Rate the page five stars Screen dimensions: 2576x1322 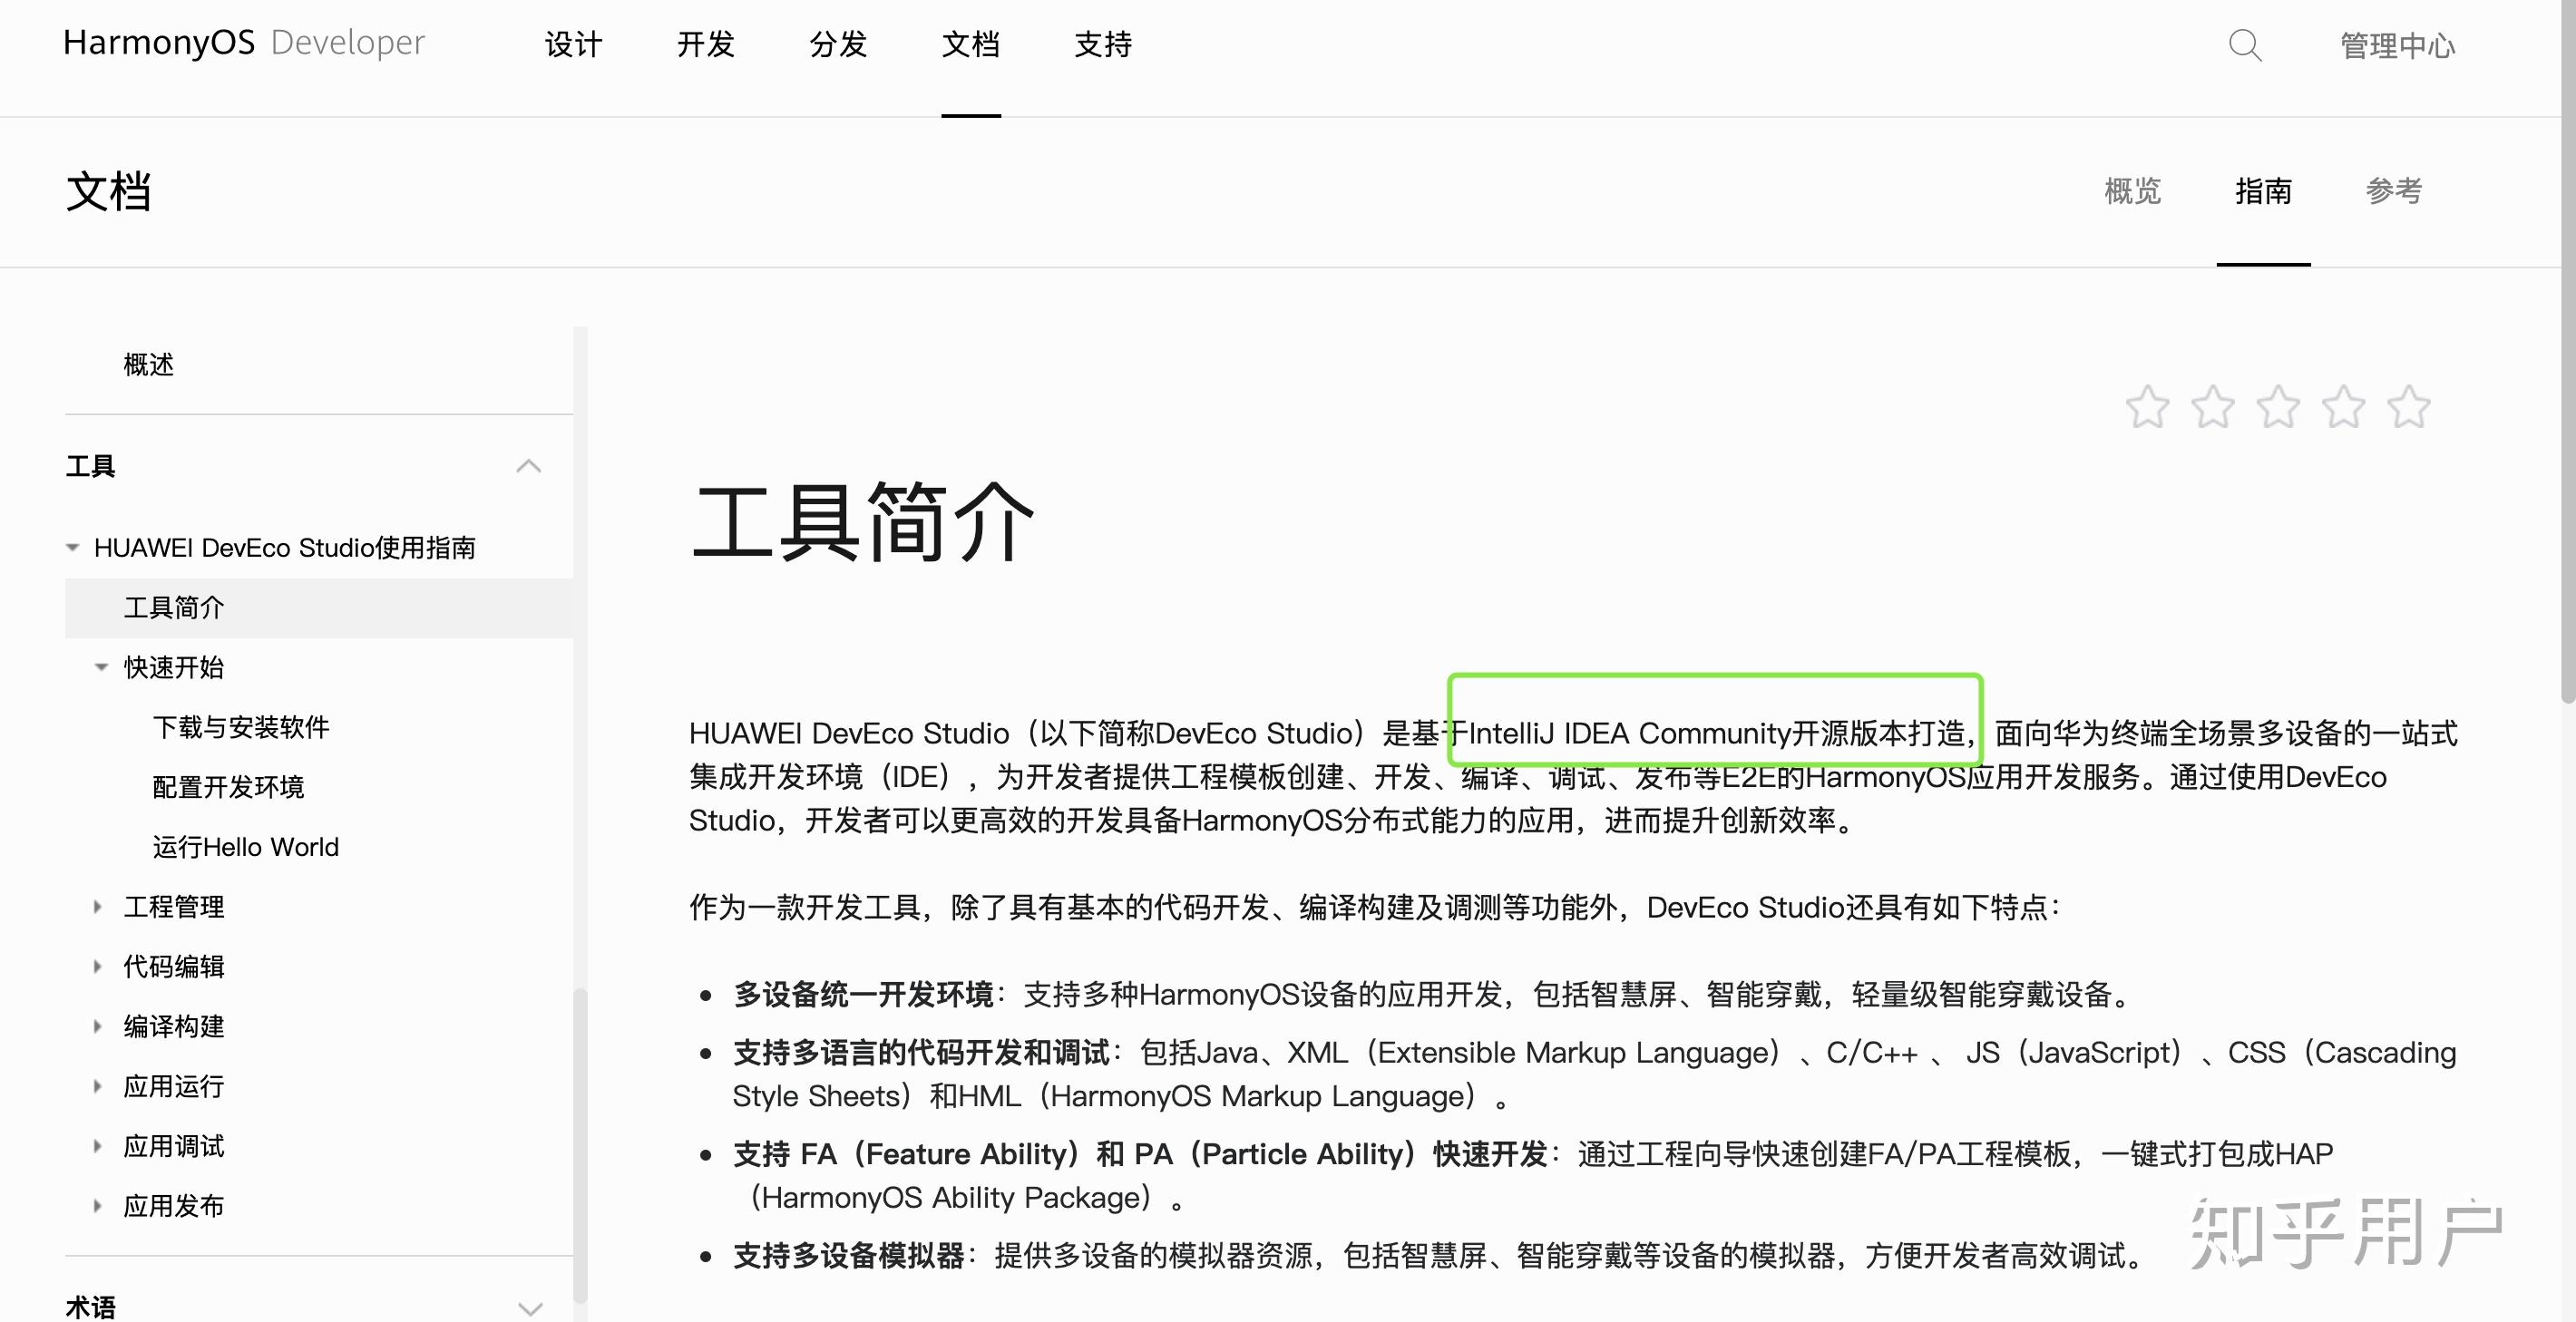2408,407
